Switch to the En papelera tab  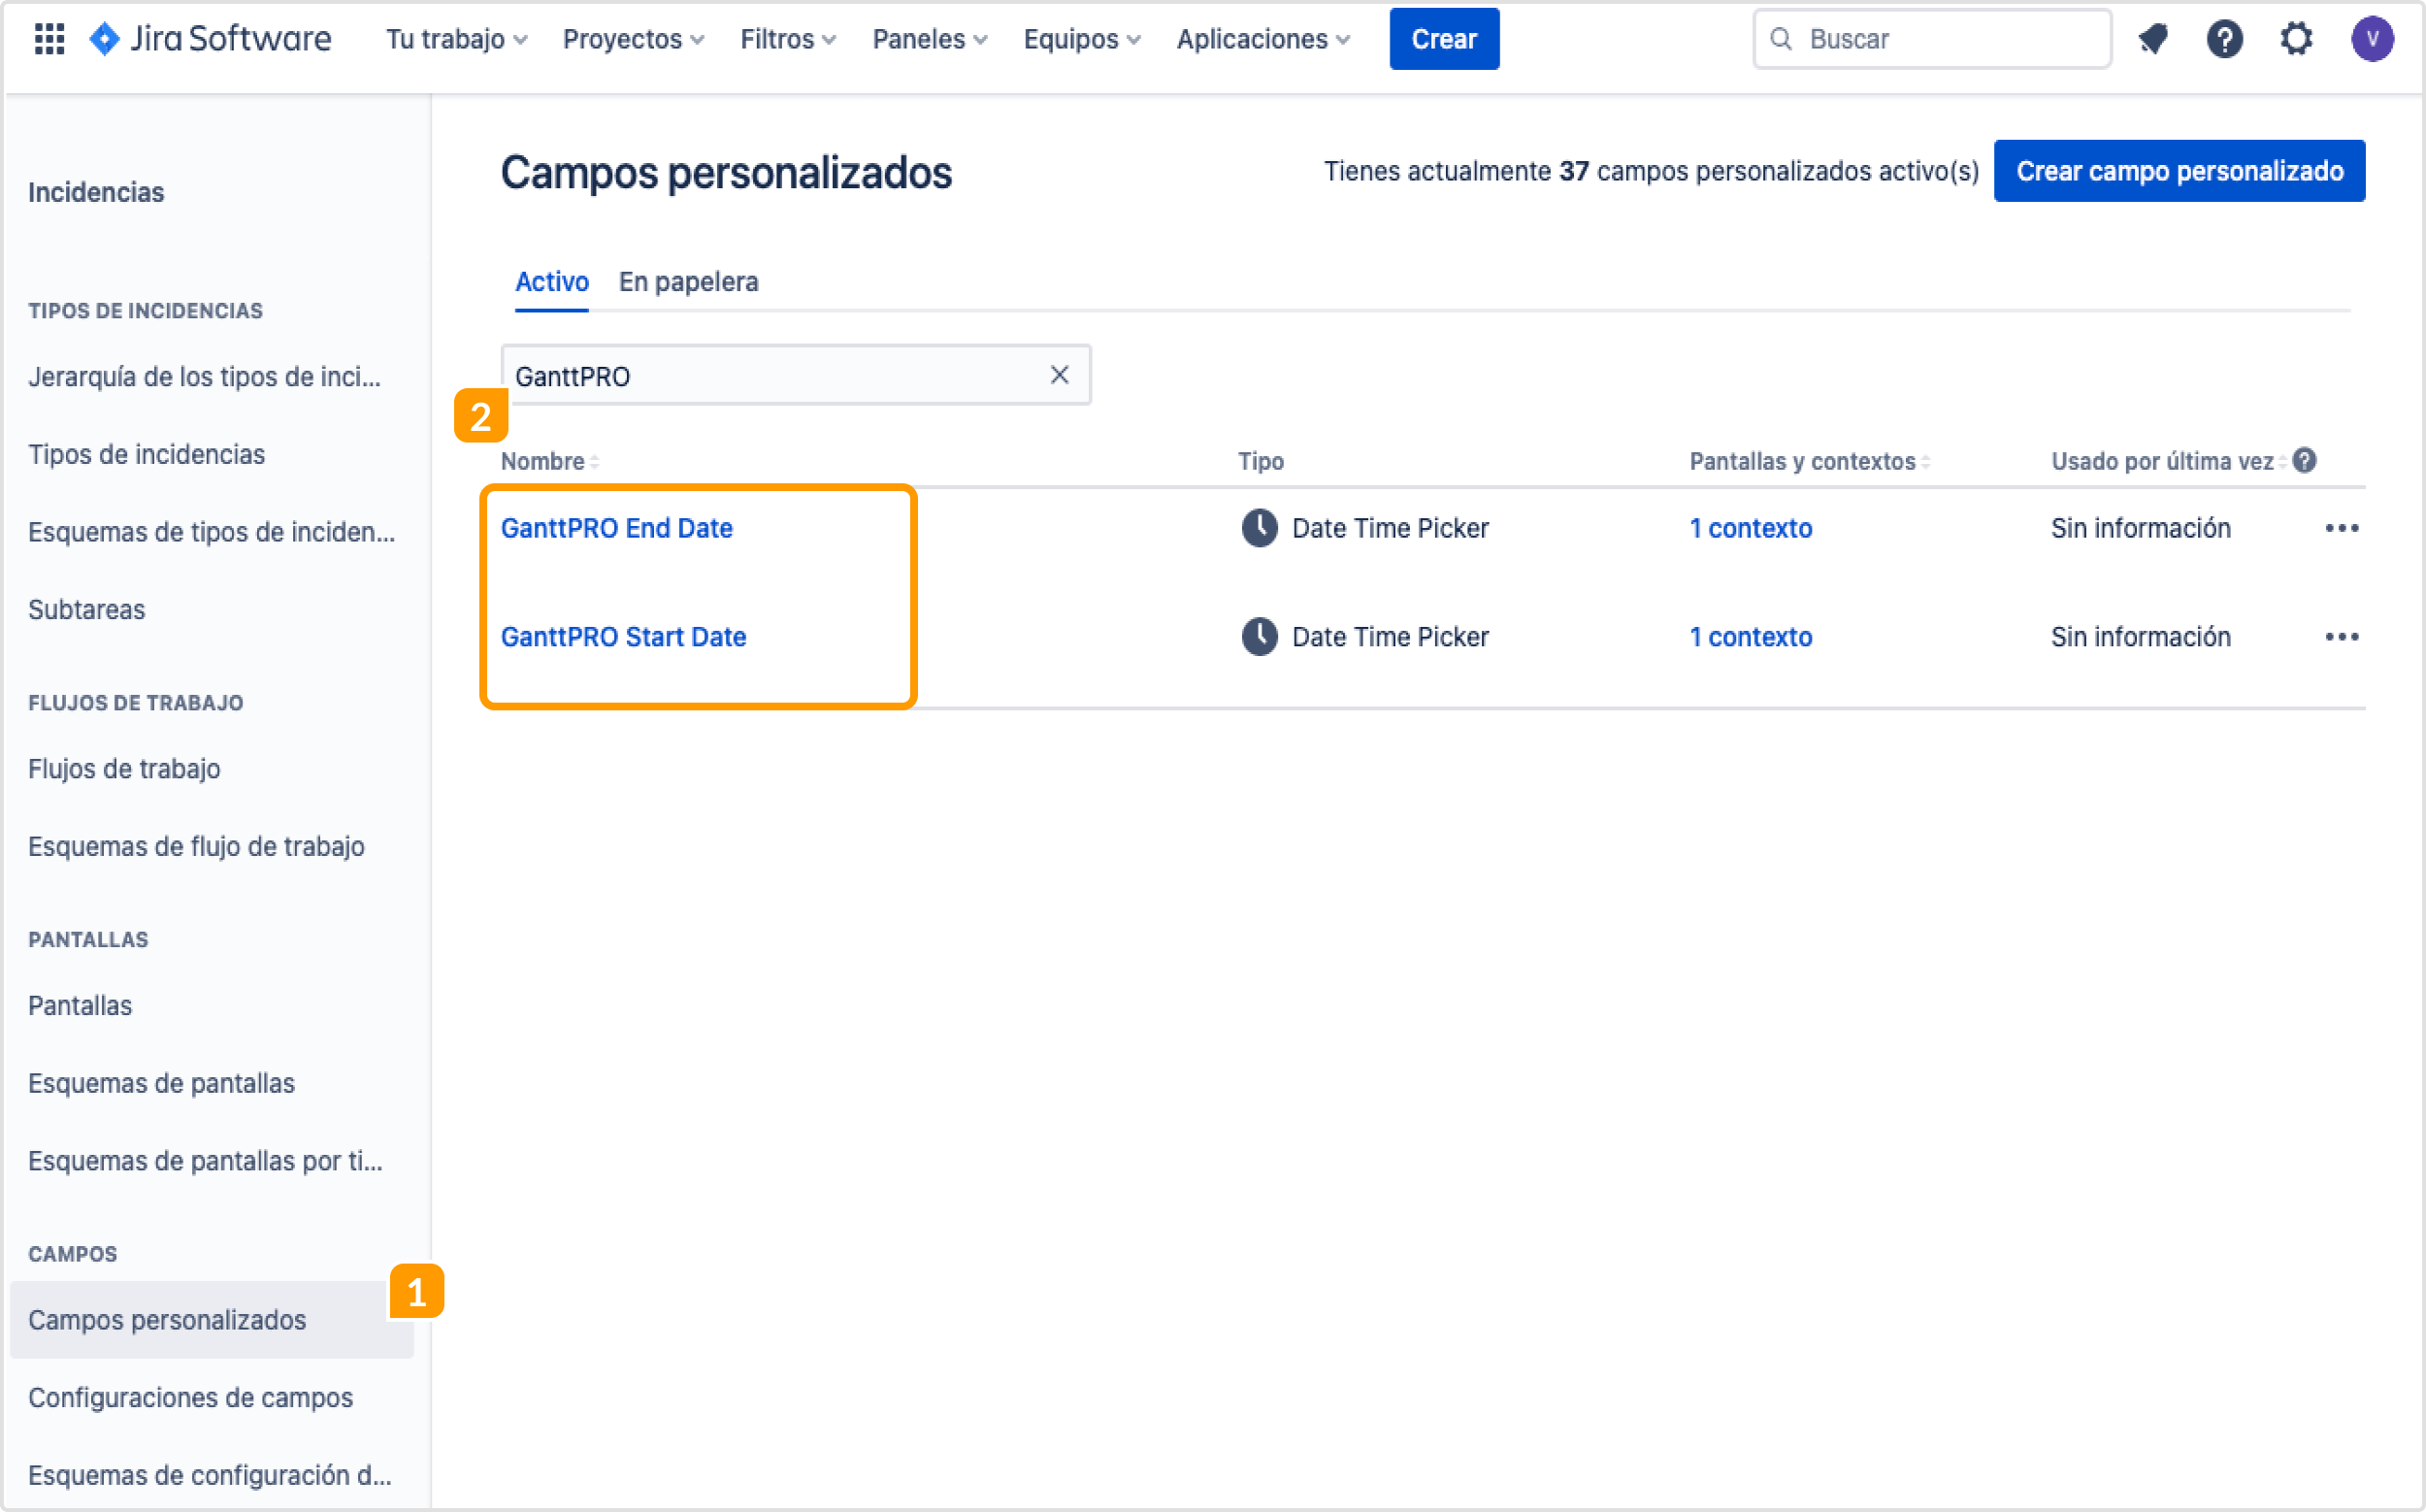[x=689, y=282]
